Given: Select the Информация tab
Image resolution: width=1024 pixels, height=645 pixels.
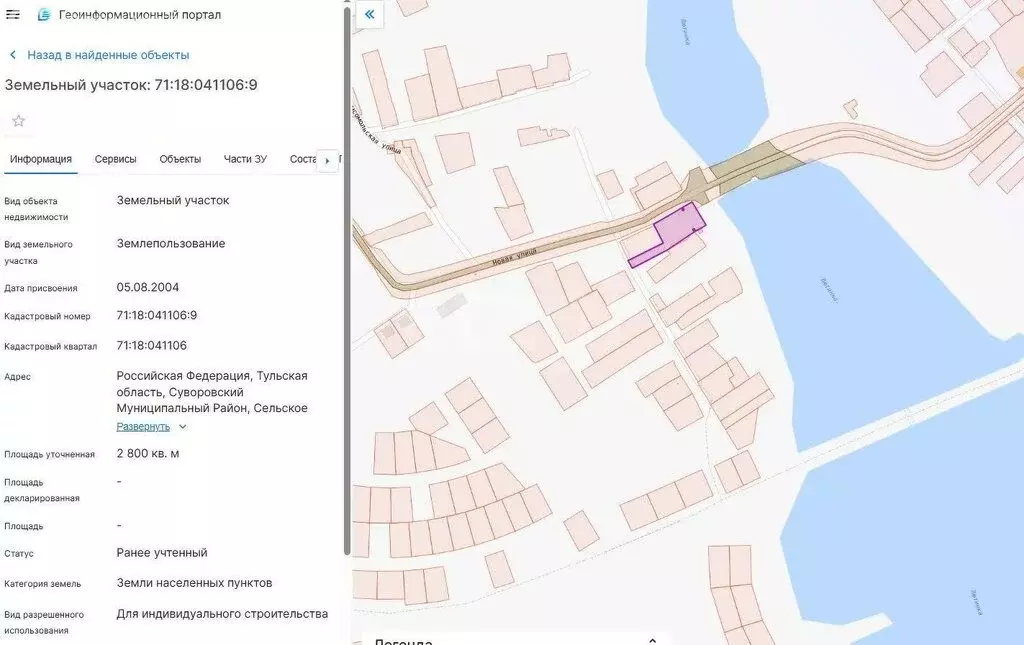Looking at the screenshot, I should pos(42,159).
